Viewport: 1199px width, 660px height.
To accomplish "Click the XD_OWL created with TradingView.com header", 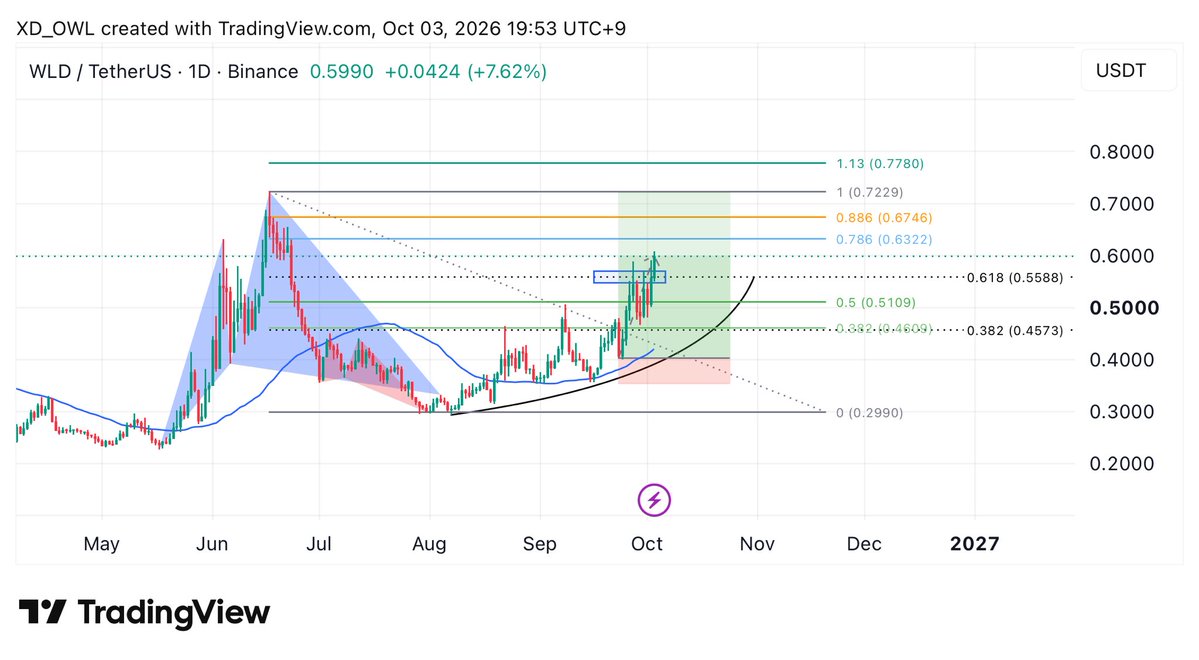I will pyautogui.click(x=320, y=28).
